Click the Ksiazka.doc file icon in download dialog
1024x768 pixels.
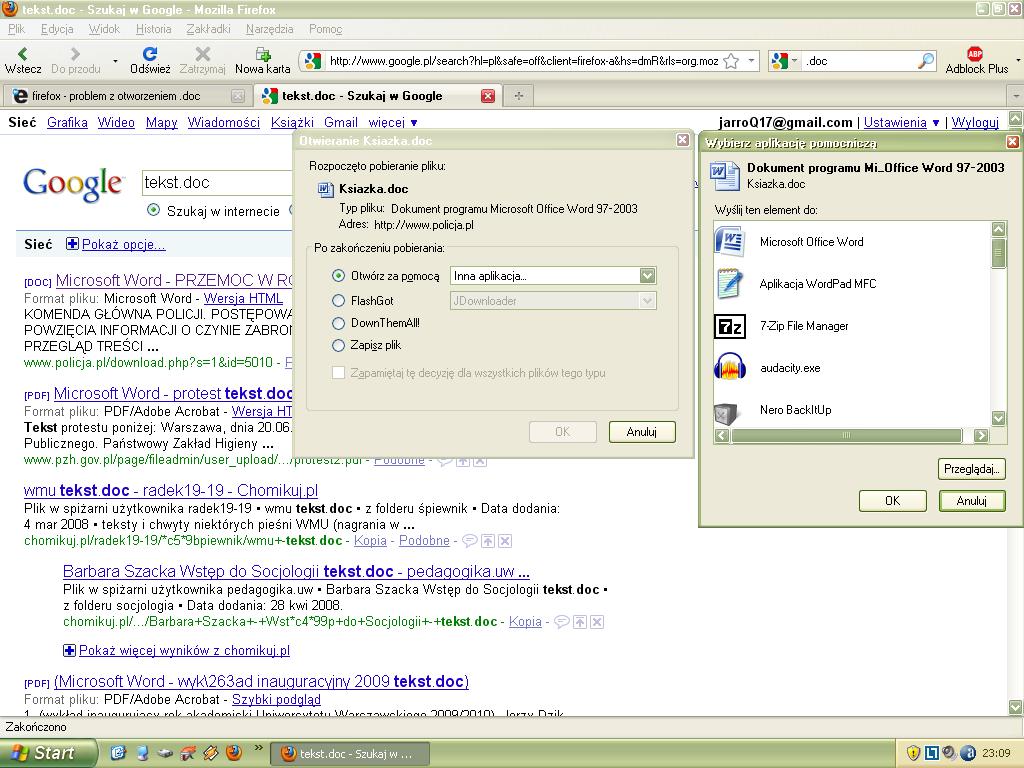[325, 189]
